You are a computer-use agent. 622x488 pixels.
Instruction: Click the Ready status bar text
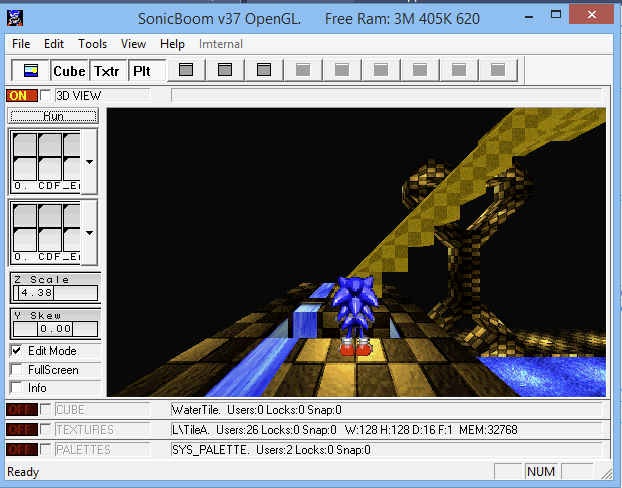pyautogui.click(x=23, y=472)
